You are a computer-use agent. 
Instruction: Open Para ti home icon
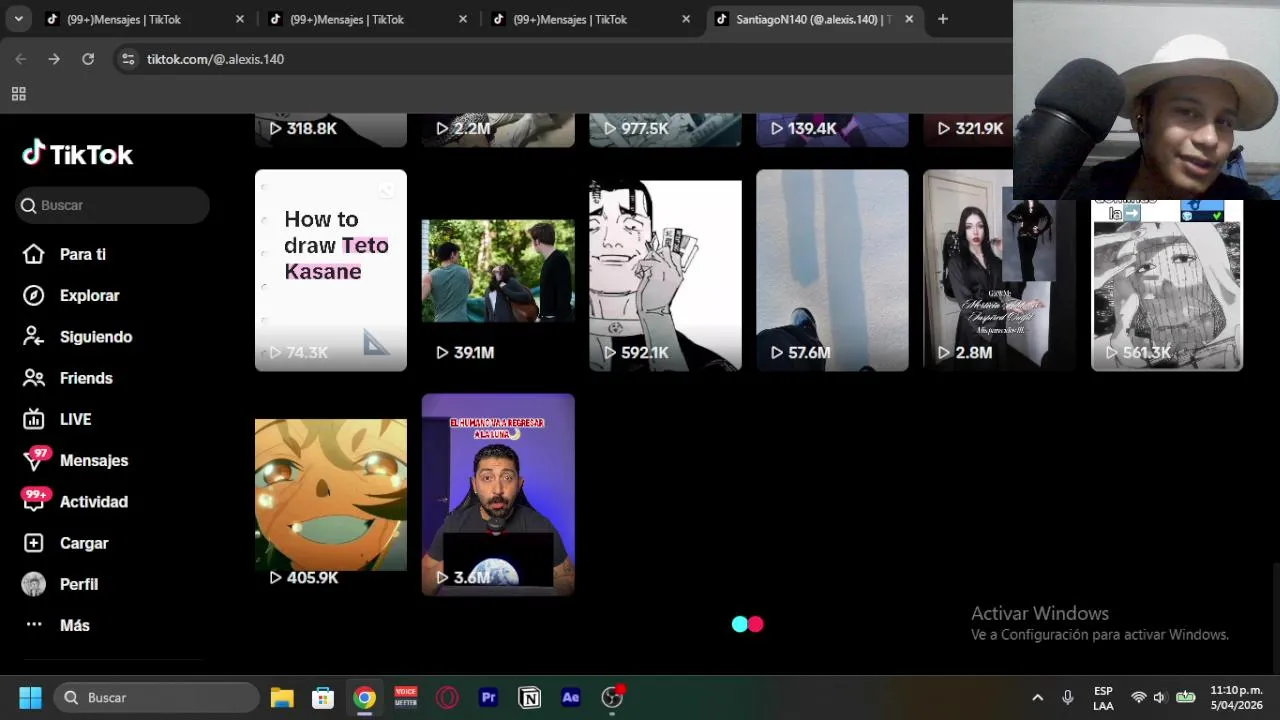click(x=34, y=254)
